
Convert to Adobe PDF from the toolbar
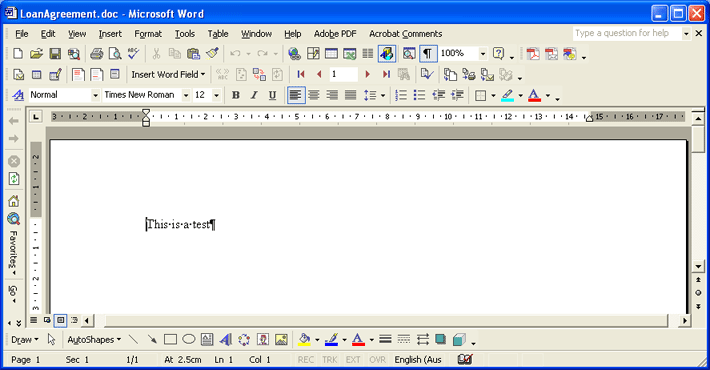[533, 54]
